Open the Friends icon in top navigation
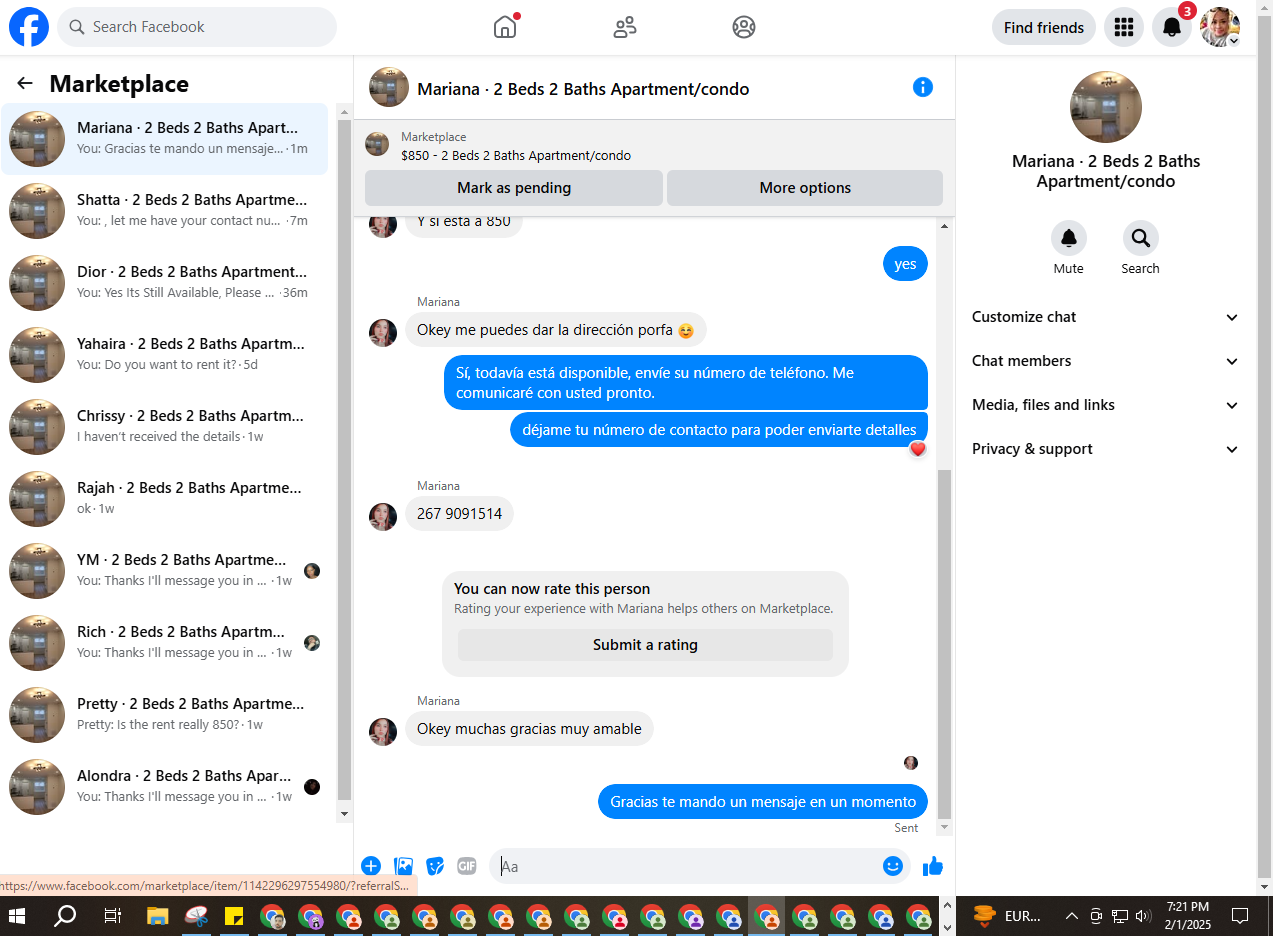 tap(625, 27)
